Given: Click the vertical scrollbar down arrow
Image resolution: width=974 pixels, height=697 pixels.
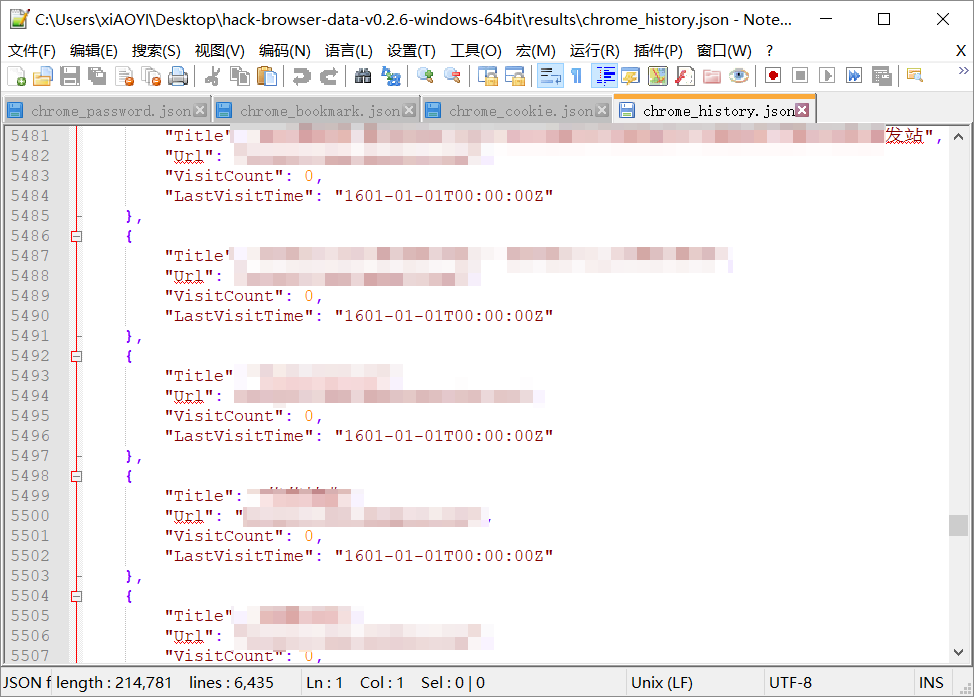Looking at the screenshot, I should click(958, 652).
